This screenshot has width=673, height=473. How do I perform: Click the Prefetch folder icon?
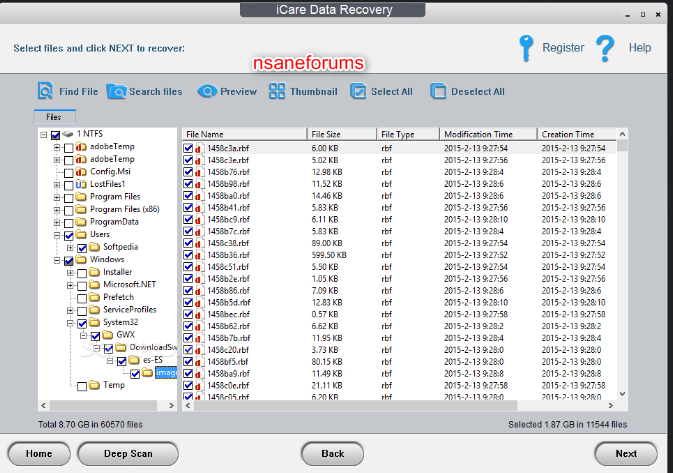tap(94, 297)
